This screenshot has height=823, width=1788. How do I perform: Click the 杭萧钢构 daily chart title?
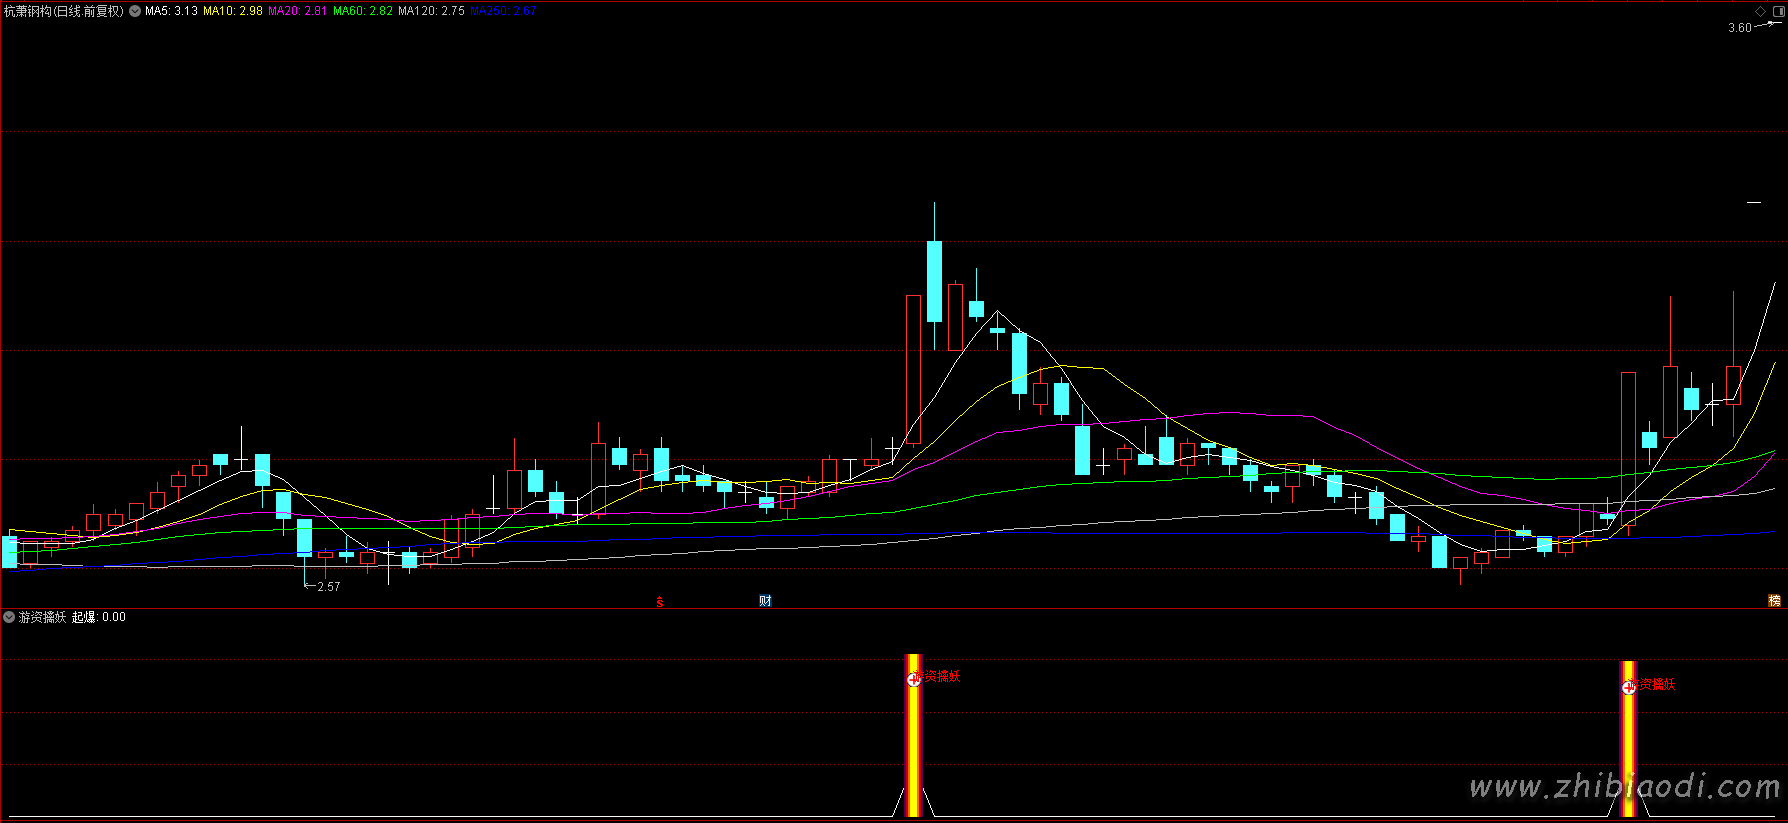63,11
